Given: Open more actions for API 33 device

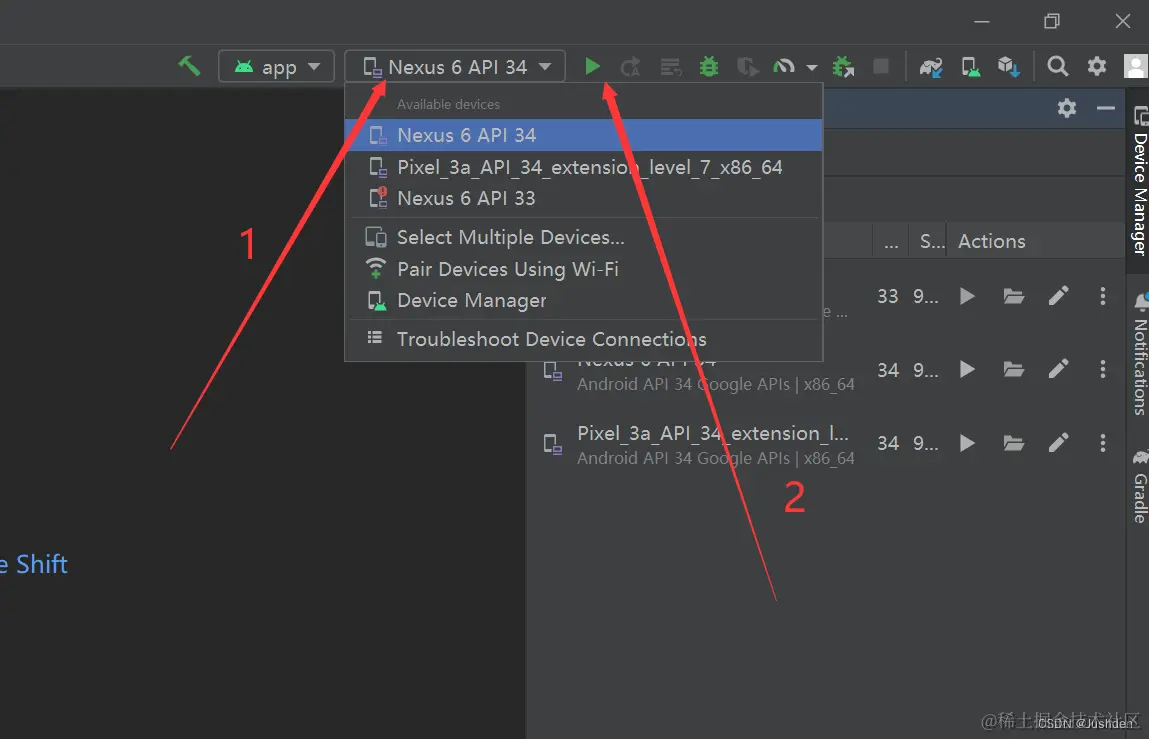Looking at the screenshot, I should point(1102,296).
